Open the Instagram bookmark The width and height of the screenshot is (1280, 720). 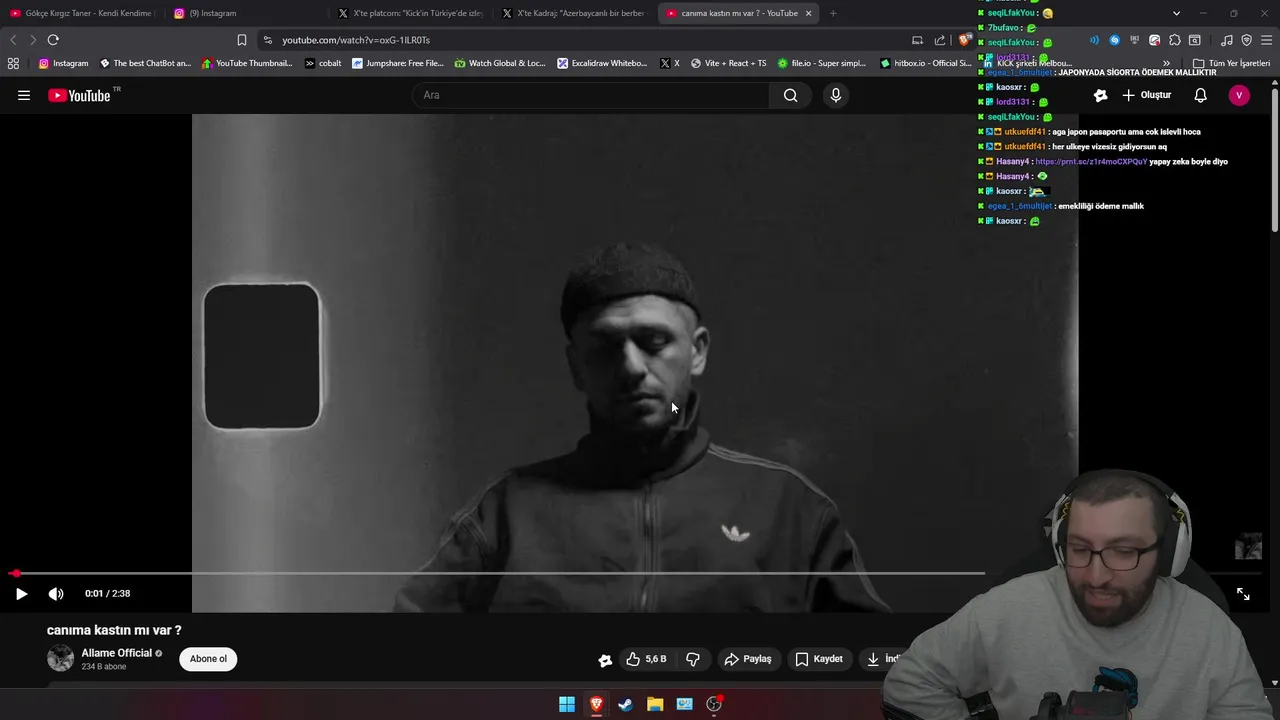(x=63, y=63)
